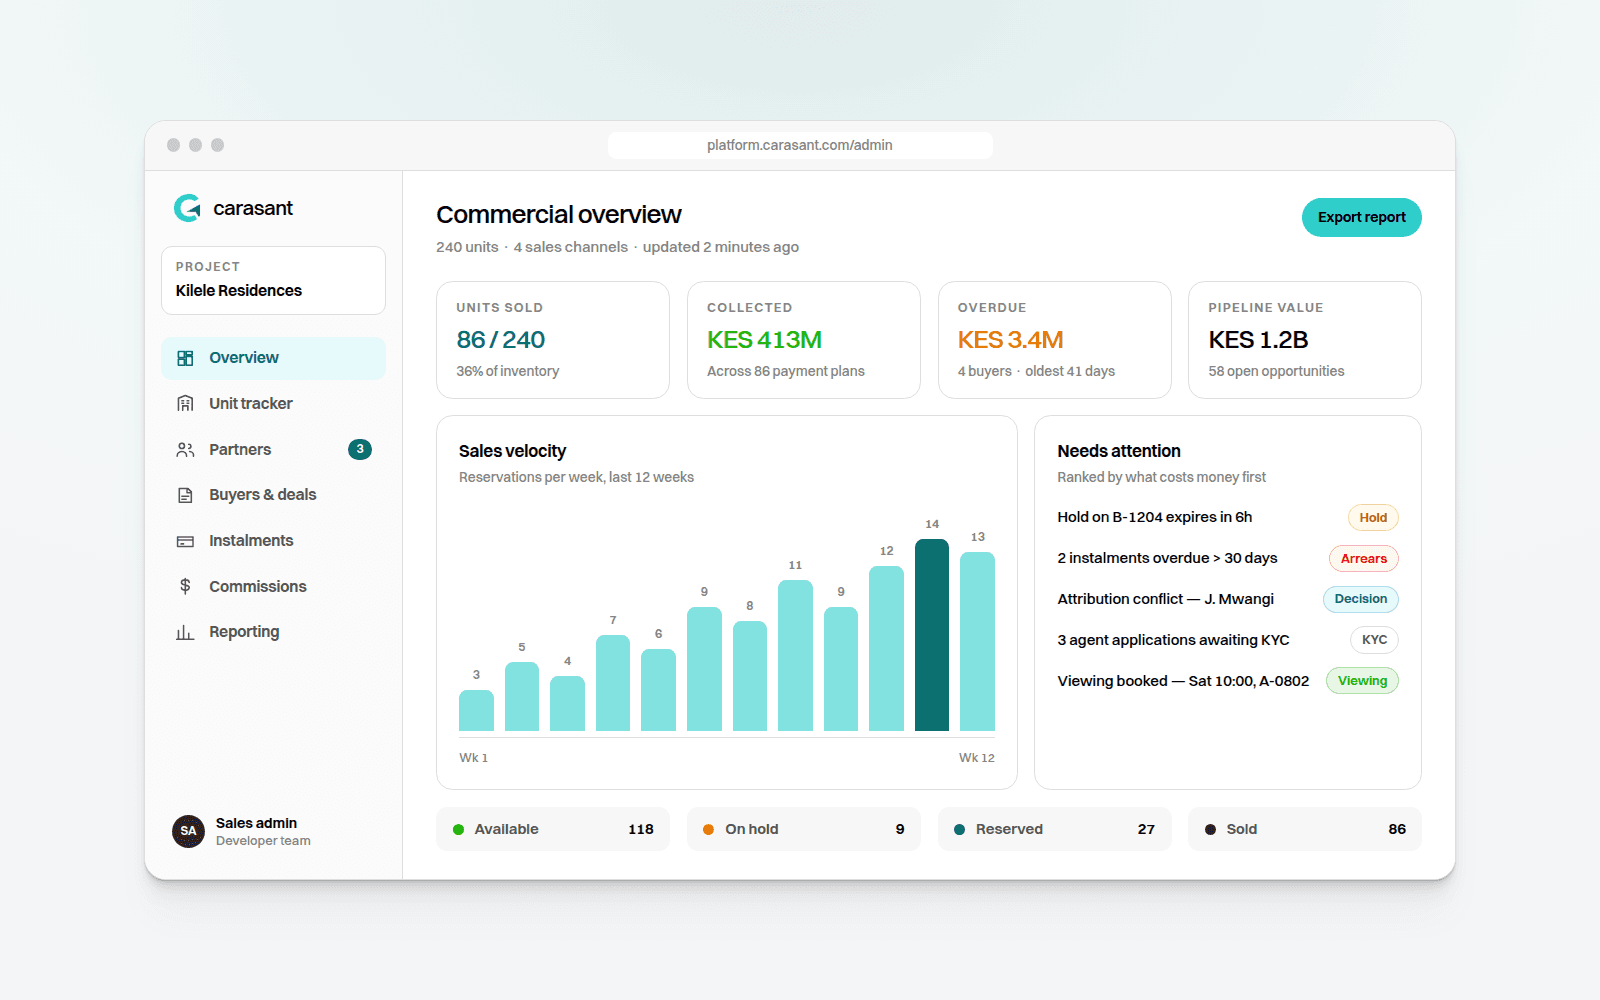Navigate to Reporting
1600x1000 pixels.
point(273,632)
